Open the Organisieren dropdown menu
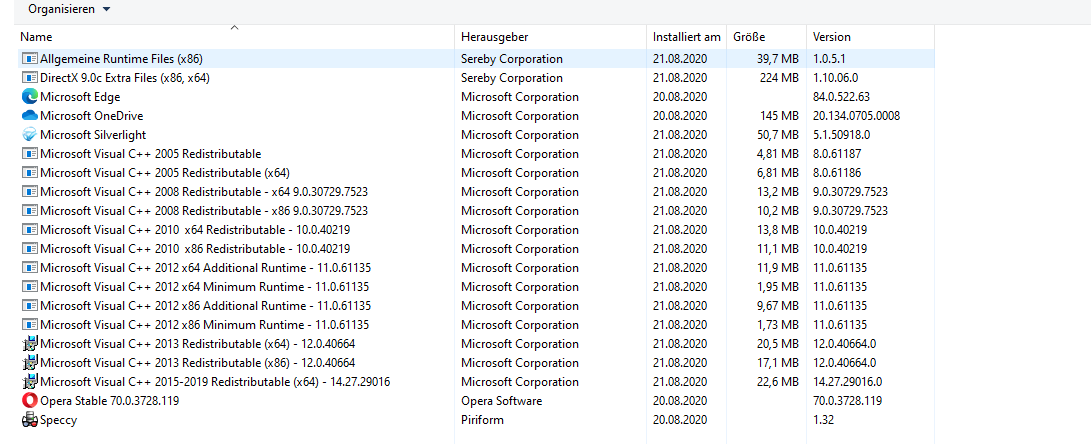This screenshot has width=1091, height=444. click(69, 9)
